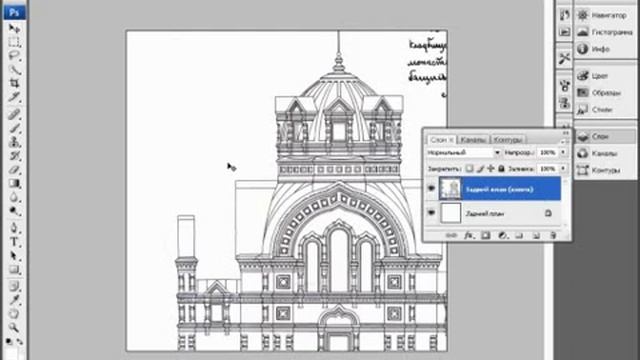This screenshot has height=360, width=640.
Task: Open the blend mode Нормальный dropdown
Action: click(464, 153)
